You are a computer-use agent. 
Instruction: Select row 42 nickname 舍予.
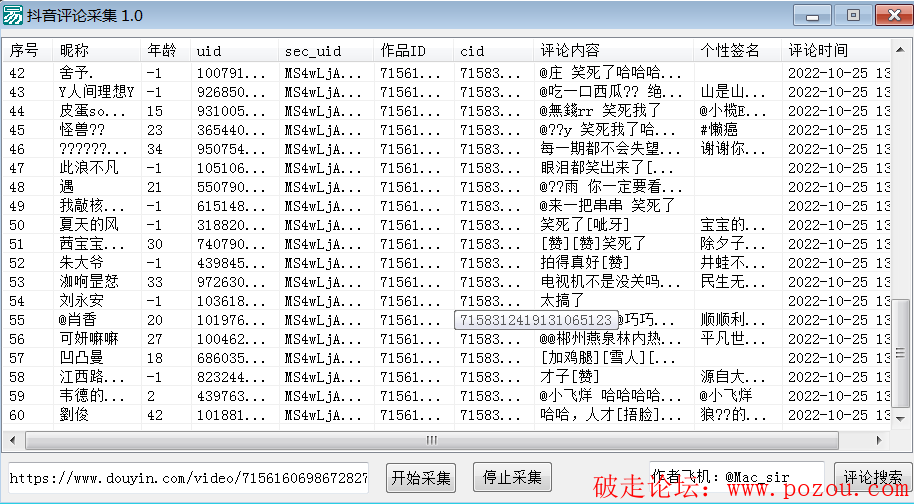point(76,73)
